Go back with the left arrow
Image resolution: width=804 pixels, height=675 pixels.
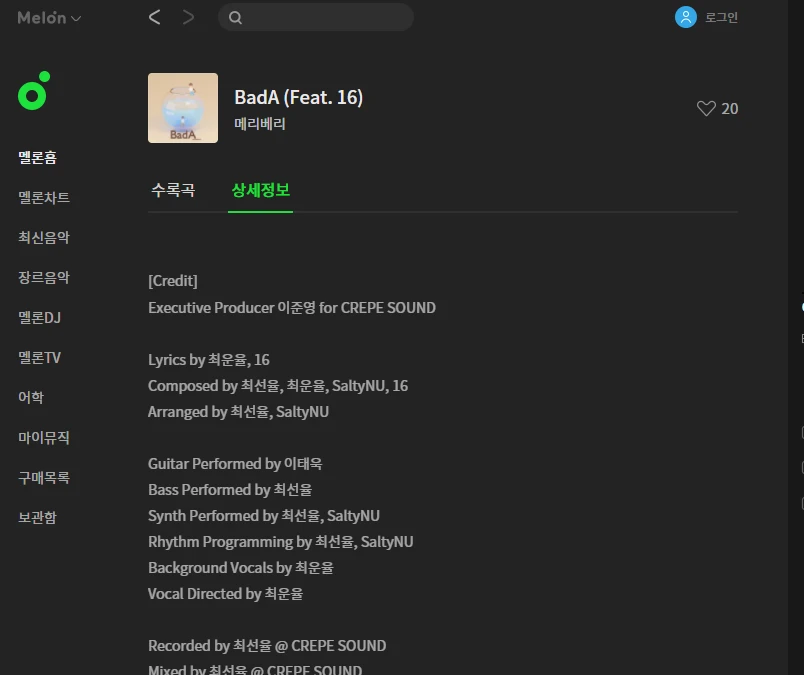click(154, 17)
